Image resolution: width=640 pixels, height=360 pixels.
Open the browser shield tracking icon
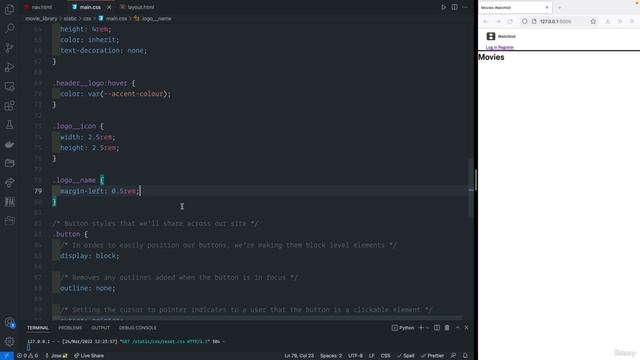pos(524,21)
